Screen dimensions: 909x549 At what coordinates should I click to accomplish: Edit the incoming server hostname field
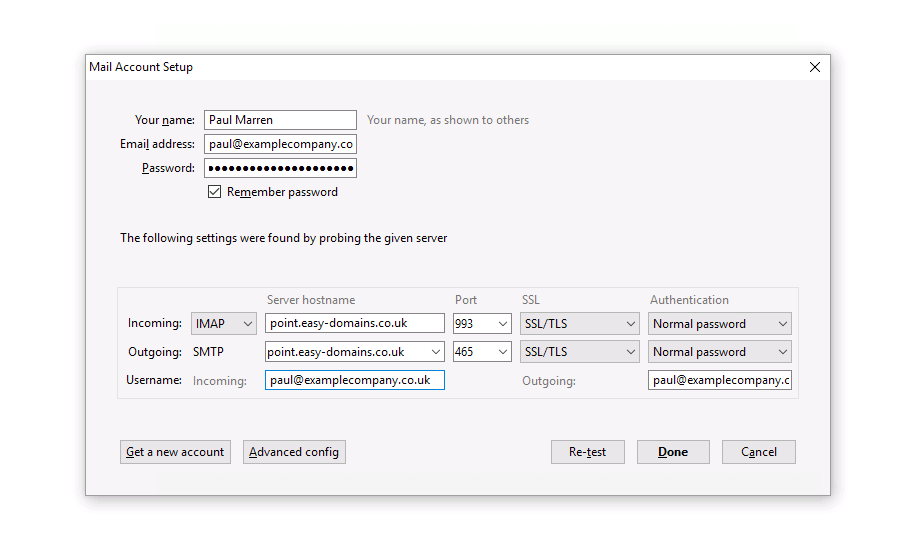pos(355,323)
